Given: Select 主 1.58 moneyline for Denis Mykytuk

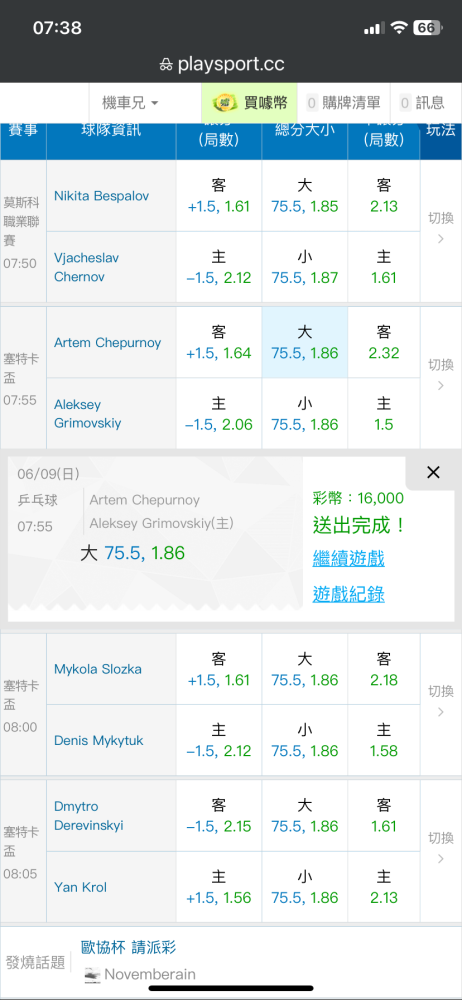Looking at the screenshot, I should pos(384,740).
